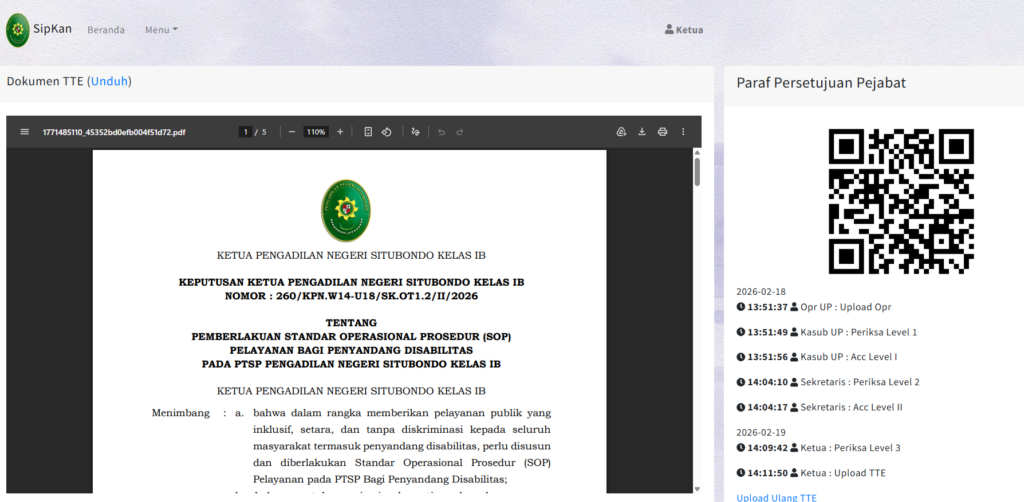Open the Ketua user profile

(x=684, y=30)
